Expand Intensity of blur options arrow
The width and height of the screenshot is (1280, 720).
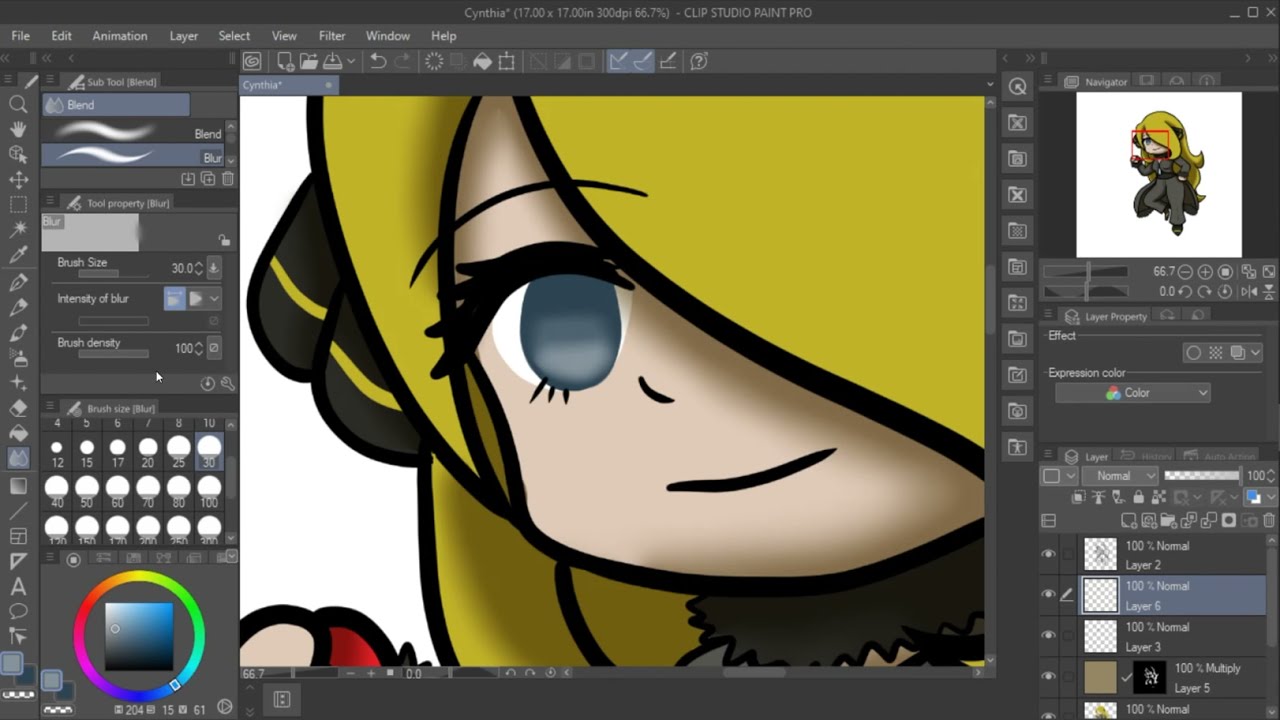214,299
